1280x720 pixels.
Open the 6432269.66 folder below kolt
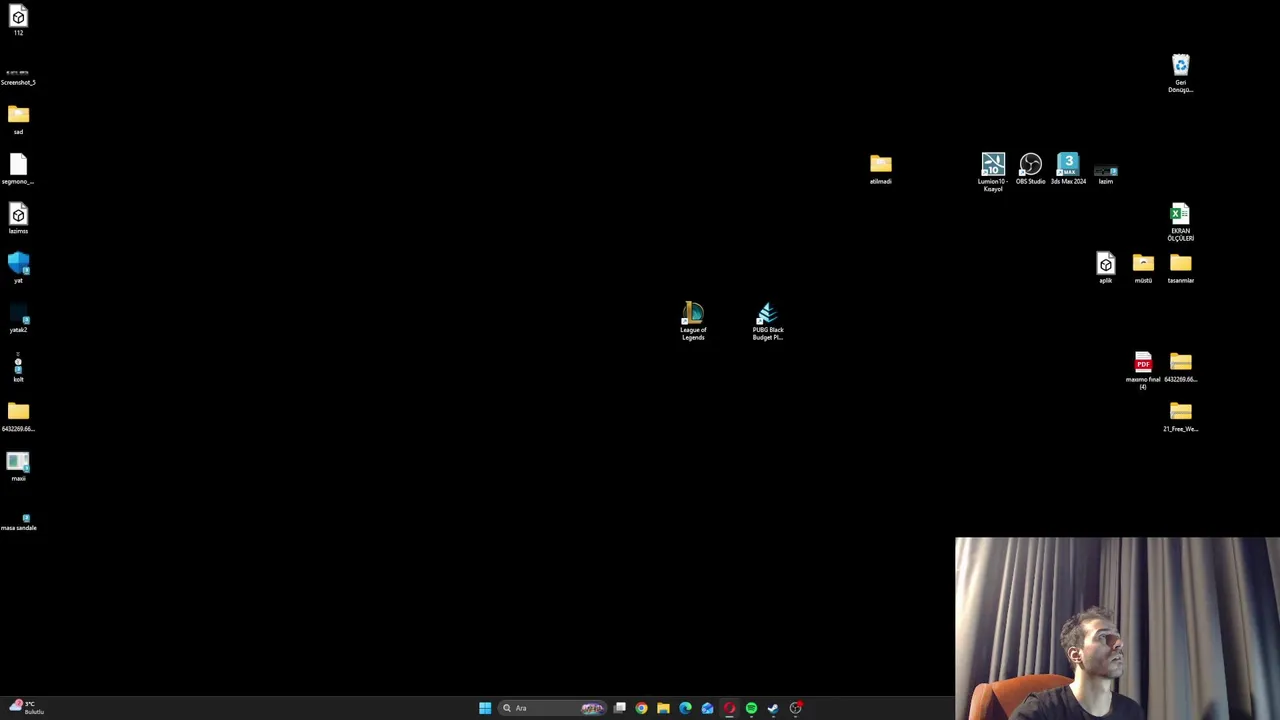point(18,417)
